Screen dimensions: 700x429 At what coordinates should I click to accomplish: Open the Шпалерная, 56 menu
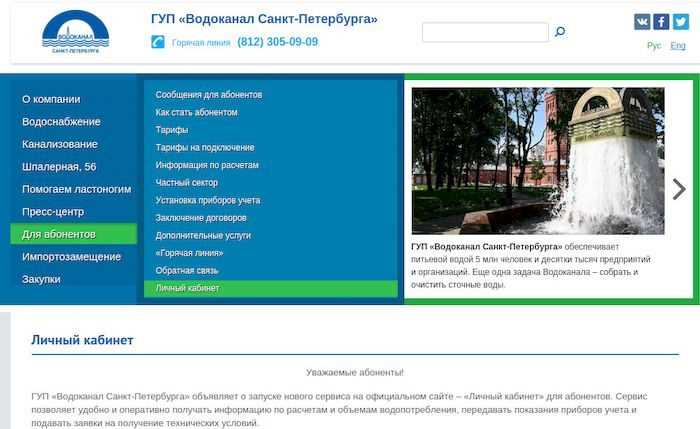[59, 167]
